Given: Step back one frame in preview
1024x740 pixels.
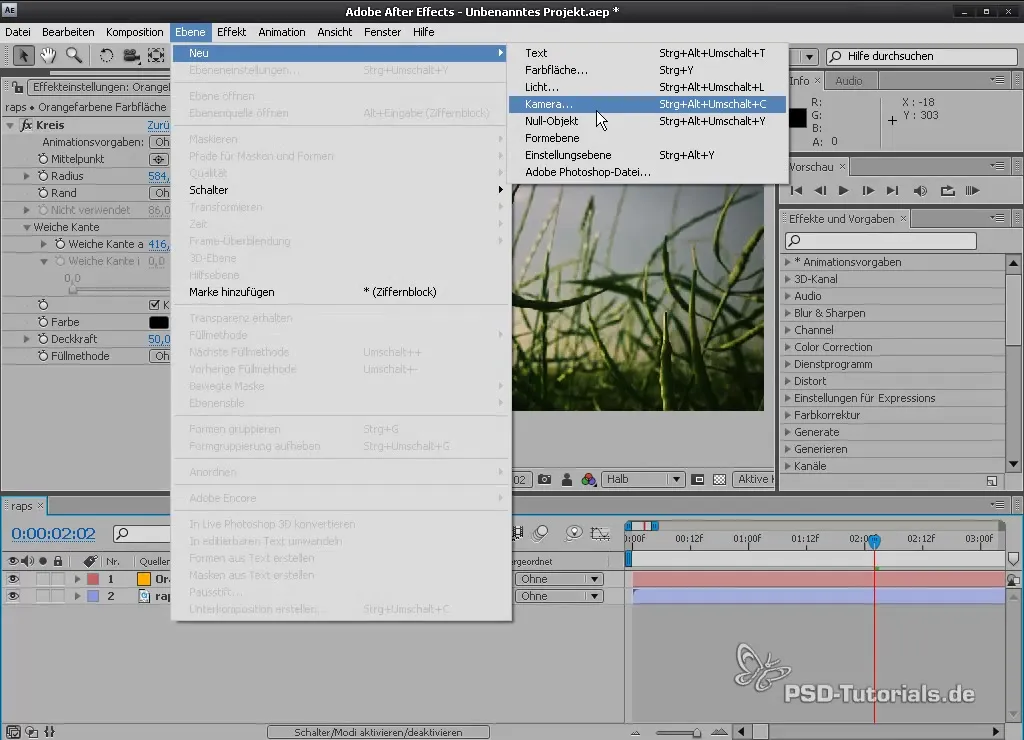Looking at the screenshot, I should [x=820, y=191].
